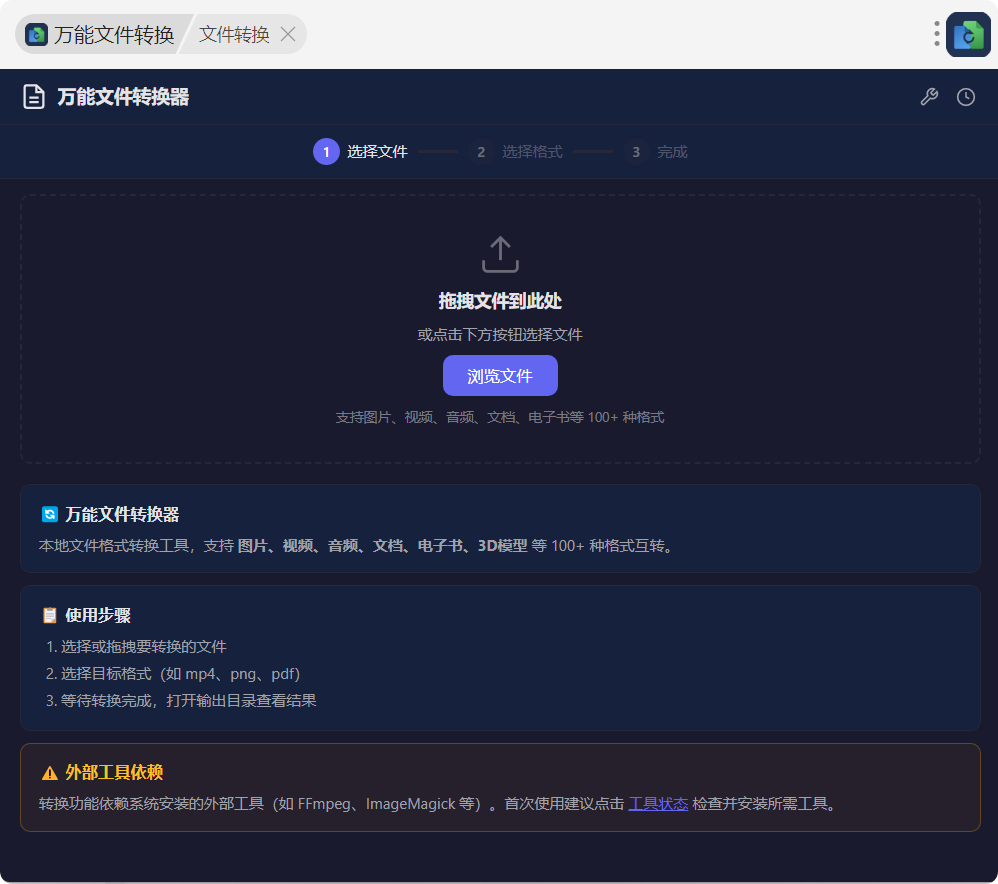Click the supported formats line 支持图片、视频、音频

pos(500,417)
